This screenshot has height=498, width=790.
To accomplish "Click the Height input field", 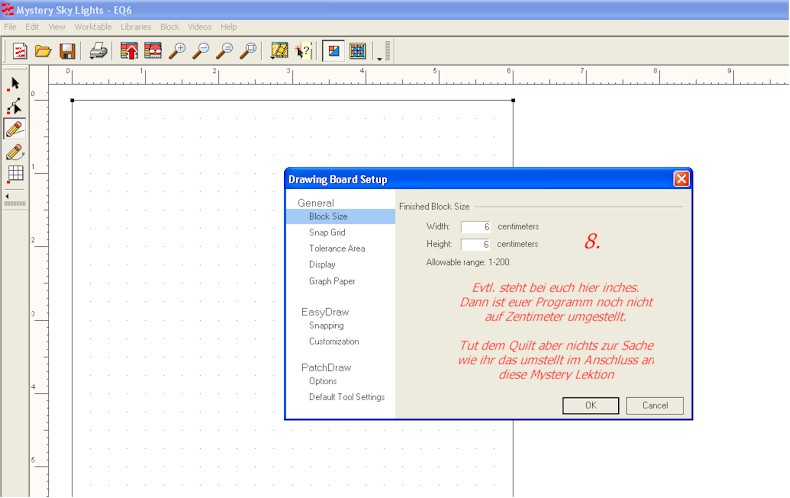I will (x=476, y=244).
